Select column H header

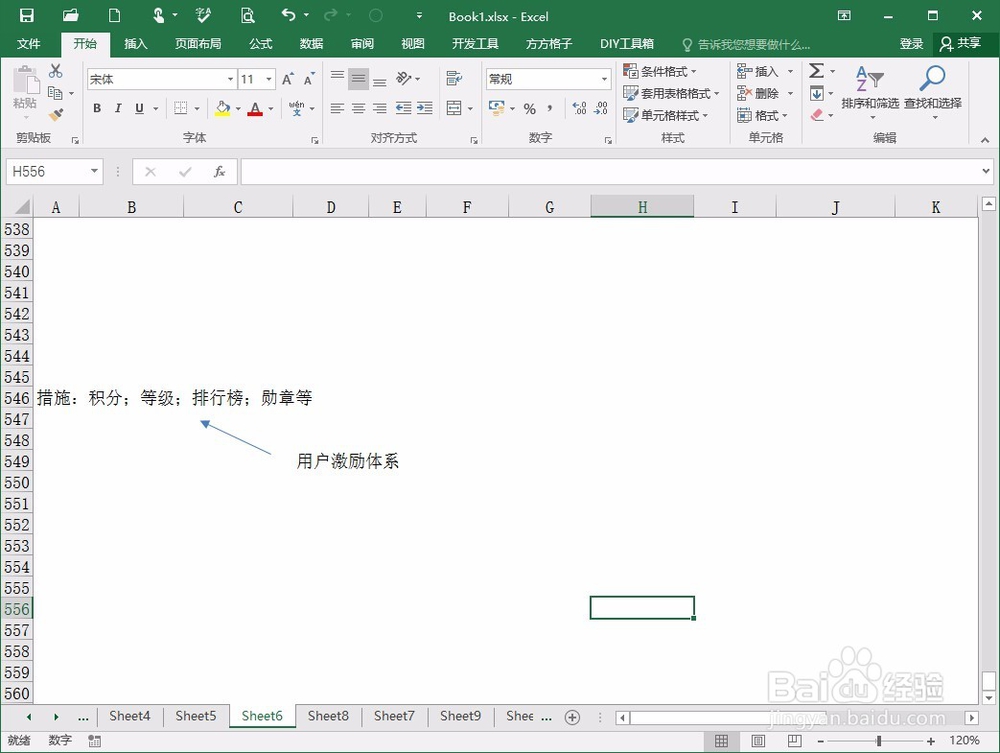tap(642, 207)
